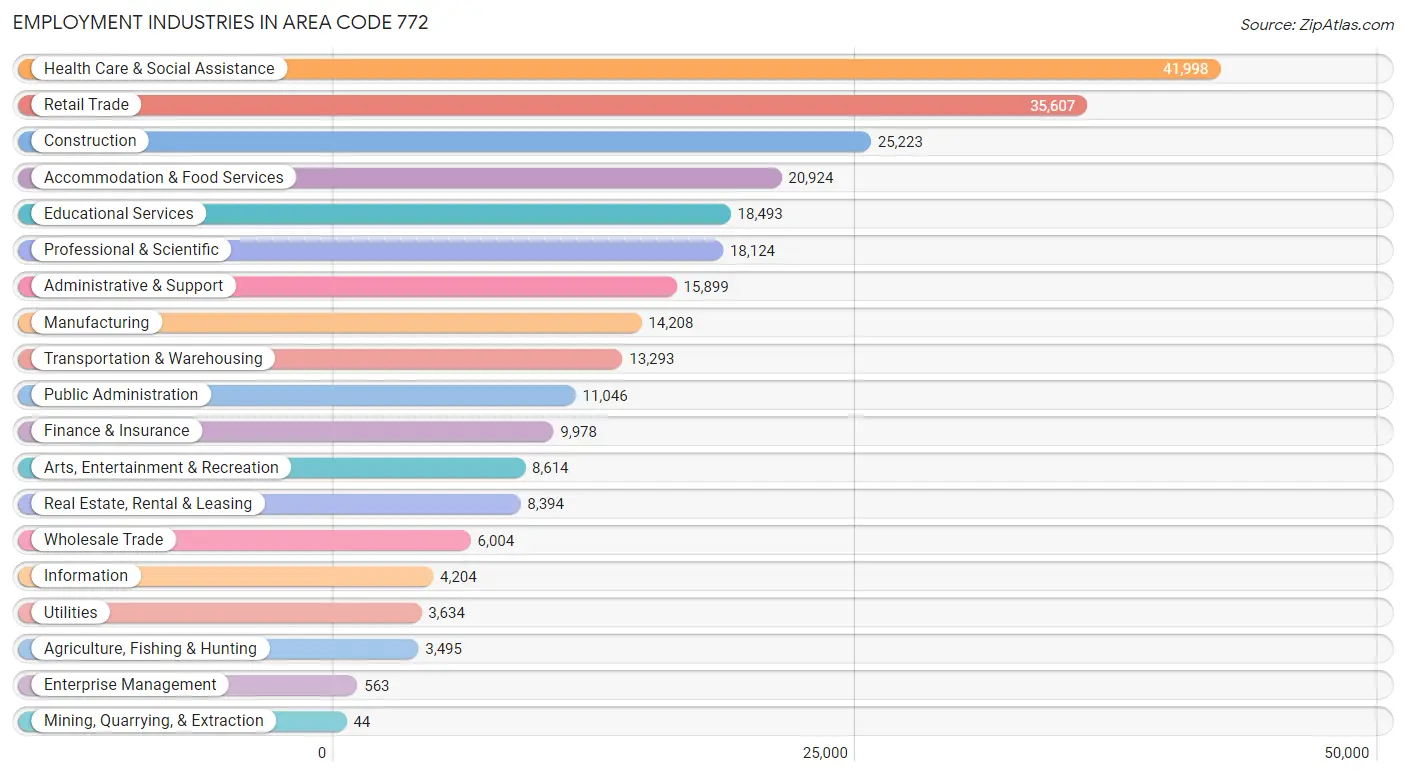The image size is (1406, 776).
Task: Click the pink Wholesale Trade bar
Action: (244, 539)
